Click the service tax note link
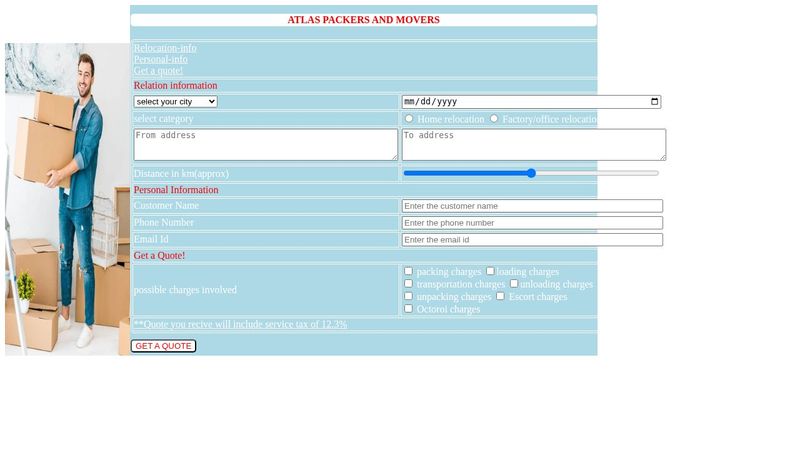The height and width of the screenshot is (450, 800). [x=241, y=324]
